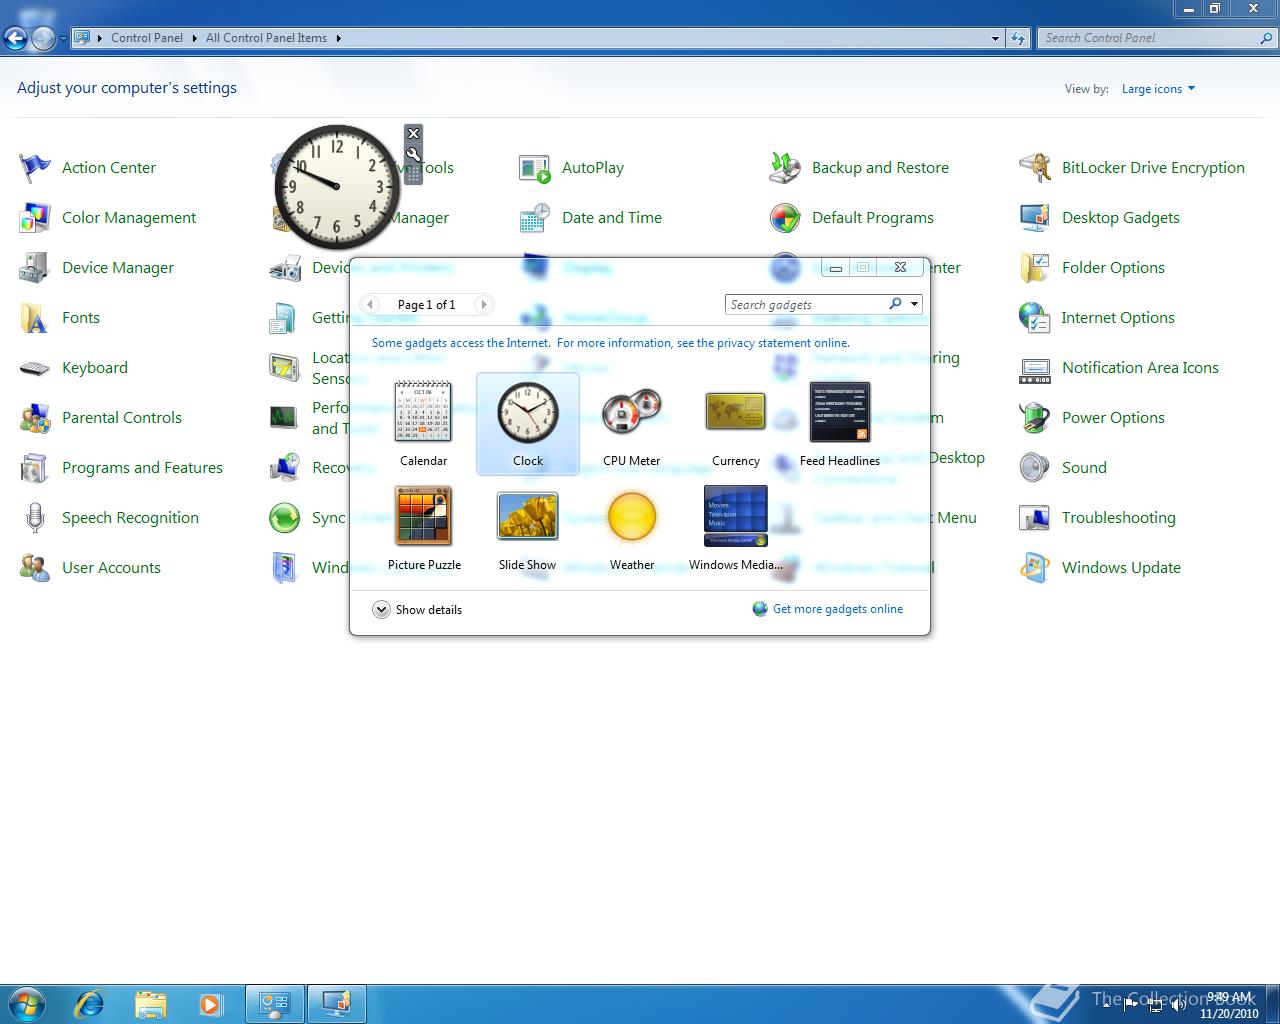Choose the Picture Puzzle gadget

click(424, 528)
